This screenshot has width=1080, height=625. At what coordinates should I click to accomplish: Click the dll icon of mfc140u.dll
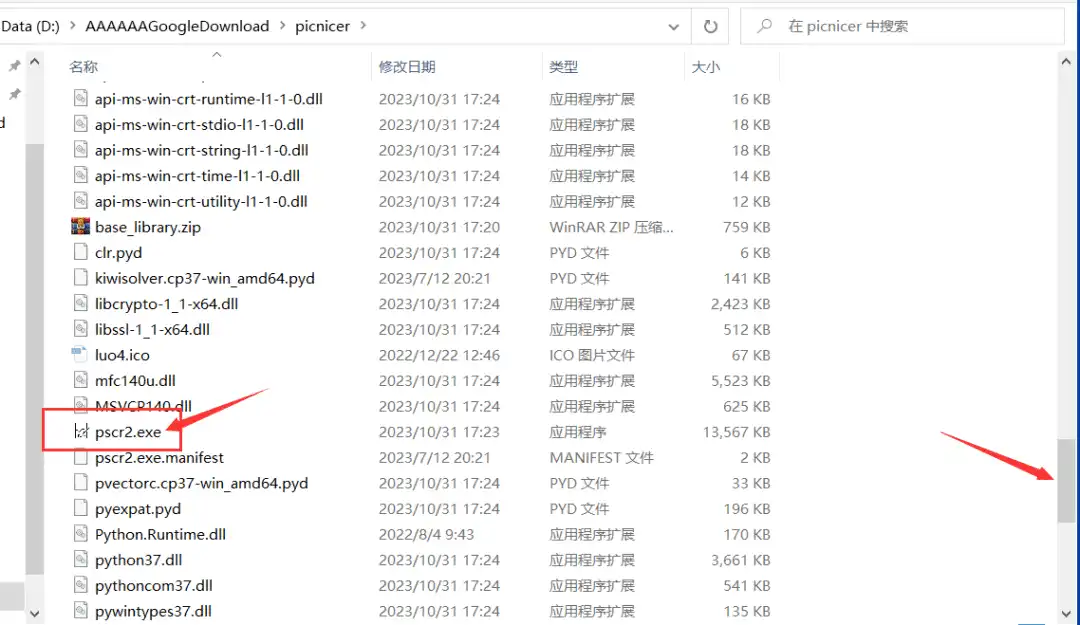click(81, 380)
